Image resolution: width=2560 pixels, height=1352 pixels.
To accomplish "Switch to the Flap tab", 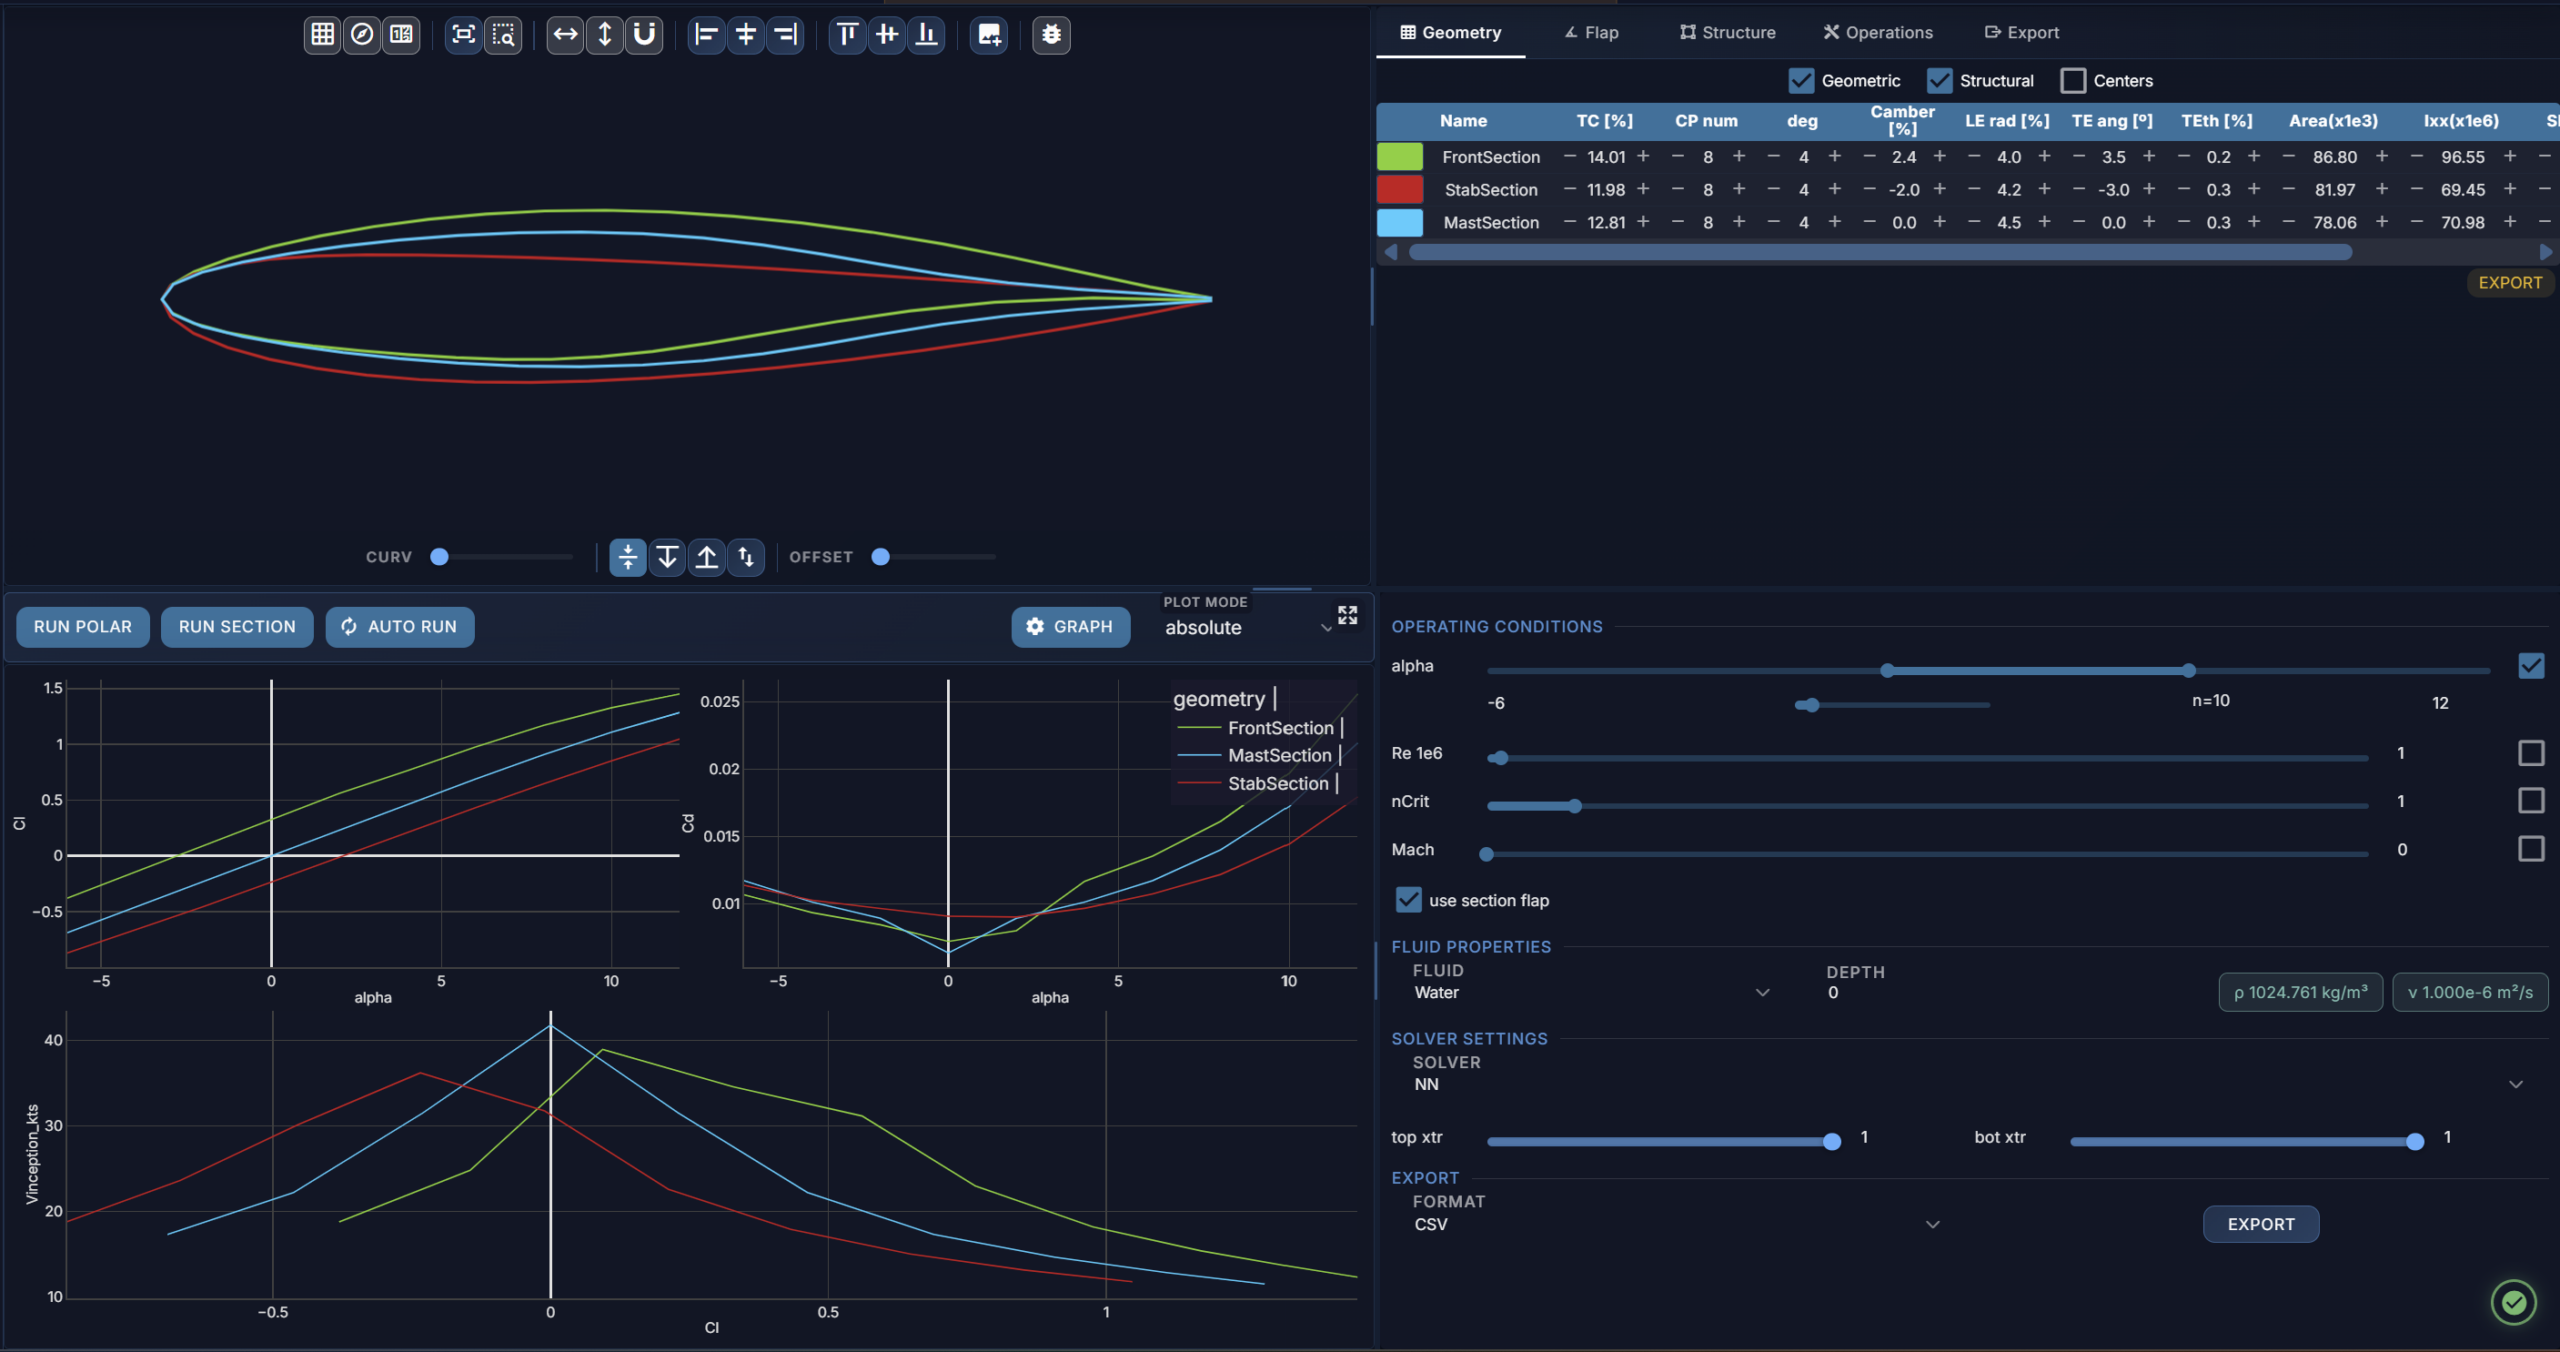I will (x=1591, y=33).
